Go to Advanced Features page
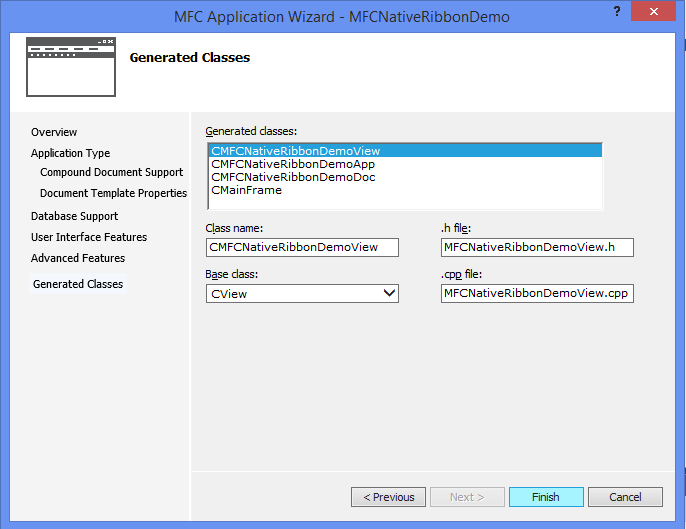The width and height of the screenshot is (686, 529). [78, 258]
